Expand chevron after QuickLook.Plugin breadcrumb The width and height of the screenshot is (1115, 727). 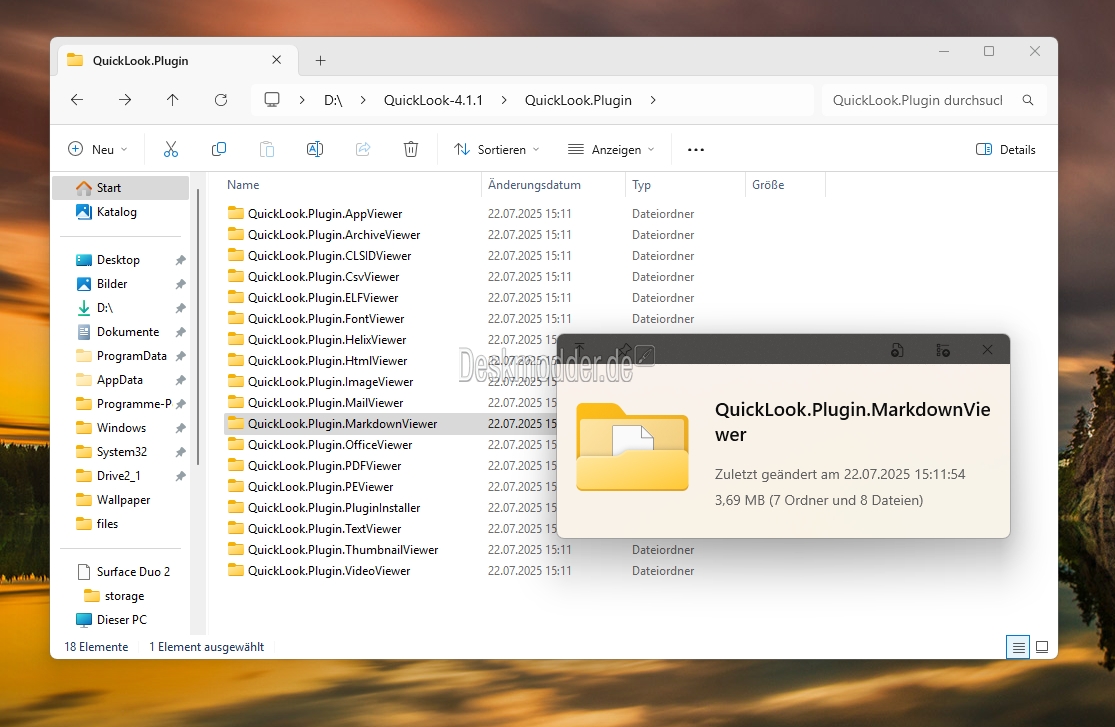[653, 100]
